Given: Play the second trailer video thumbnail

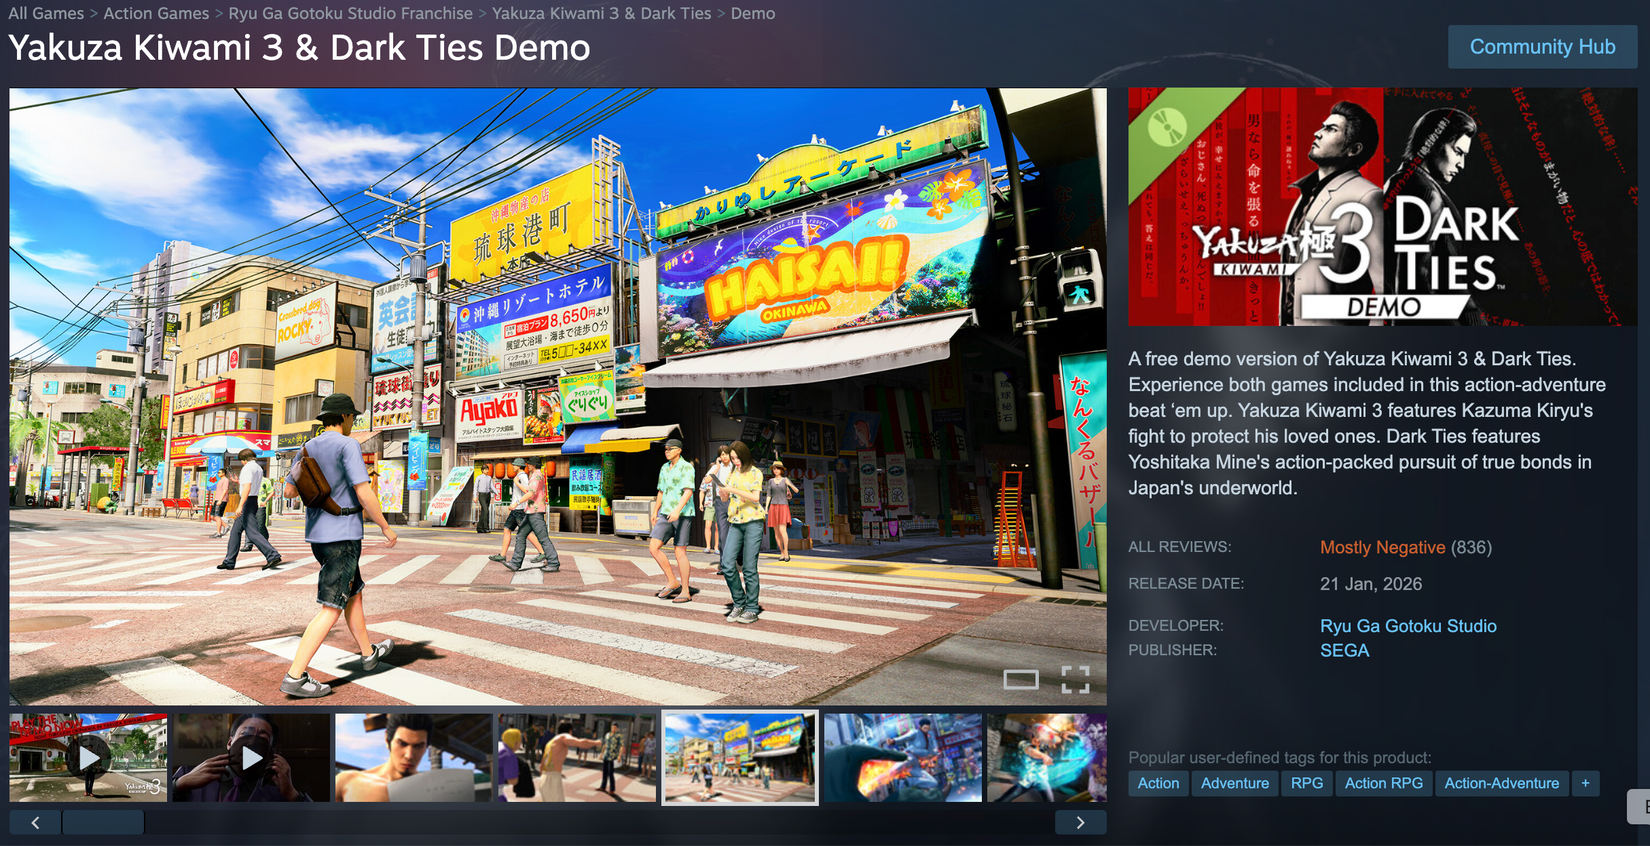Looking at the screenshot, I should pos(252,757).
